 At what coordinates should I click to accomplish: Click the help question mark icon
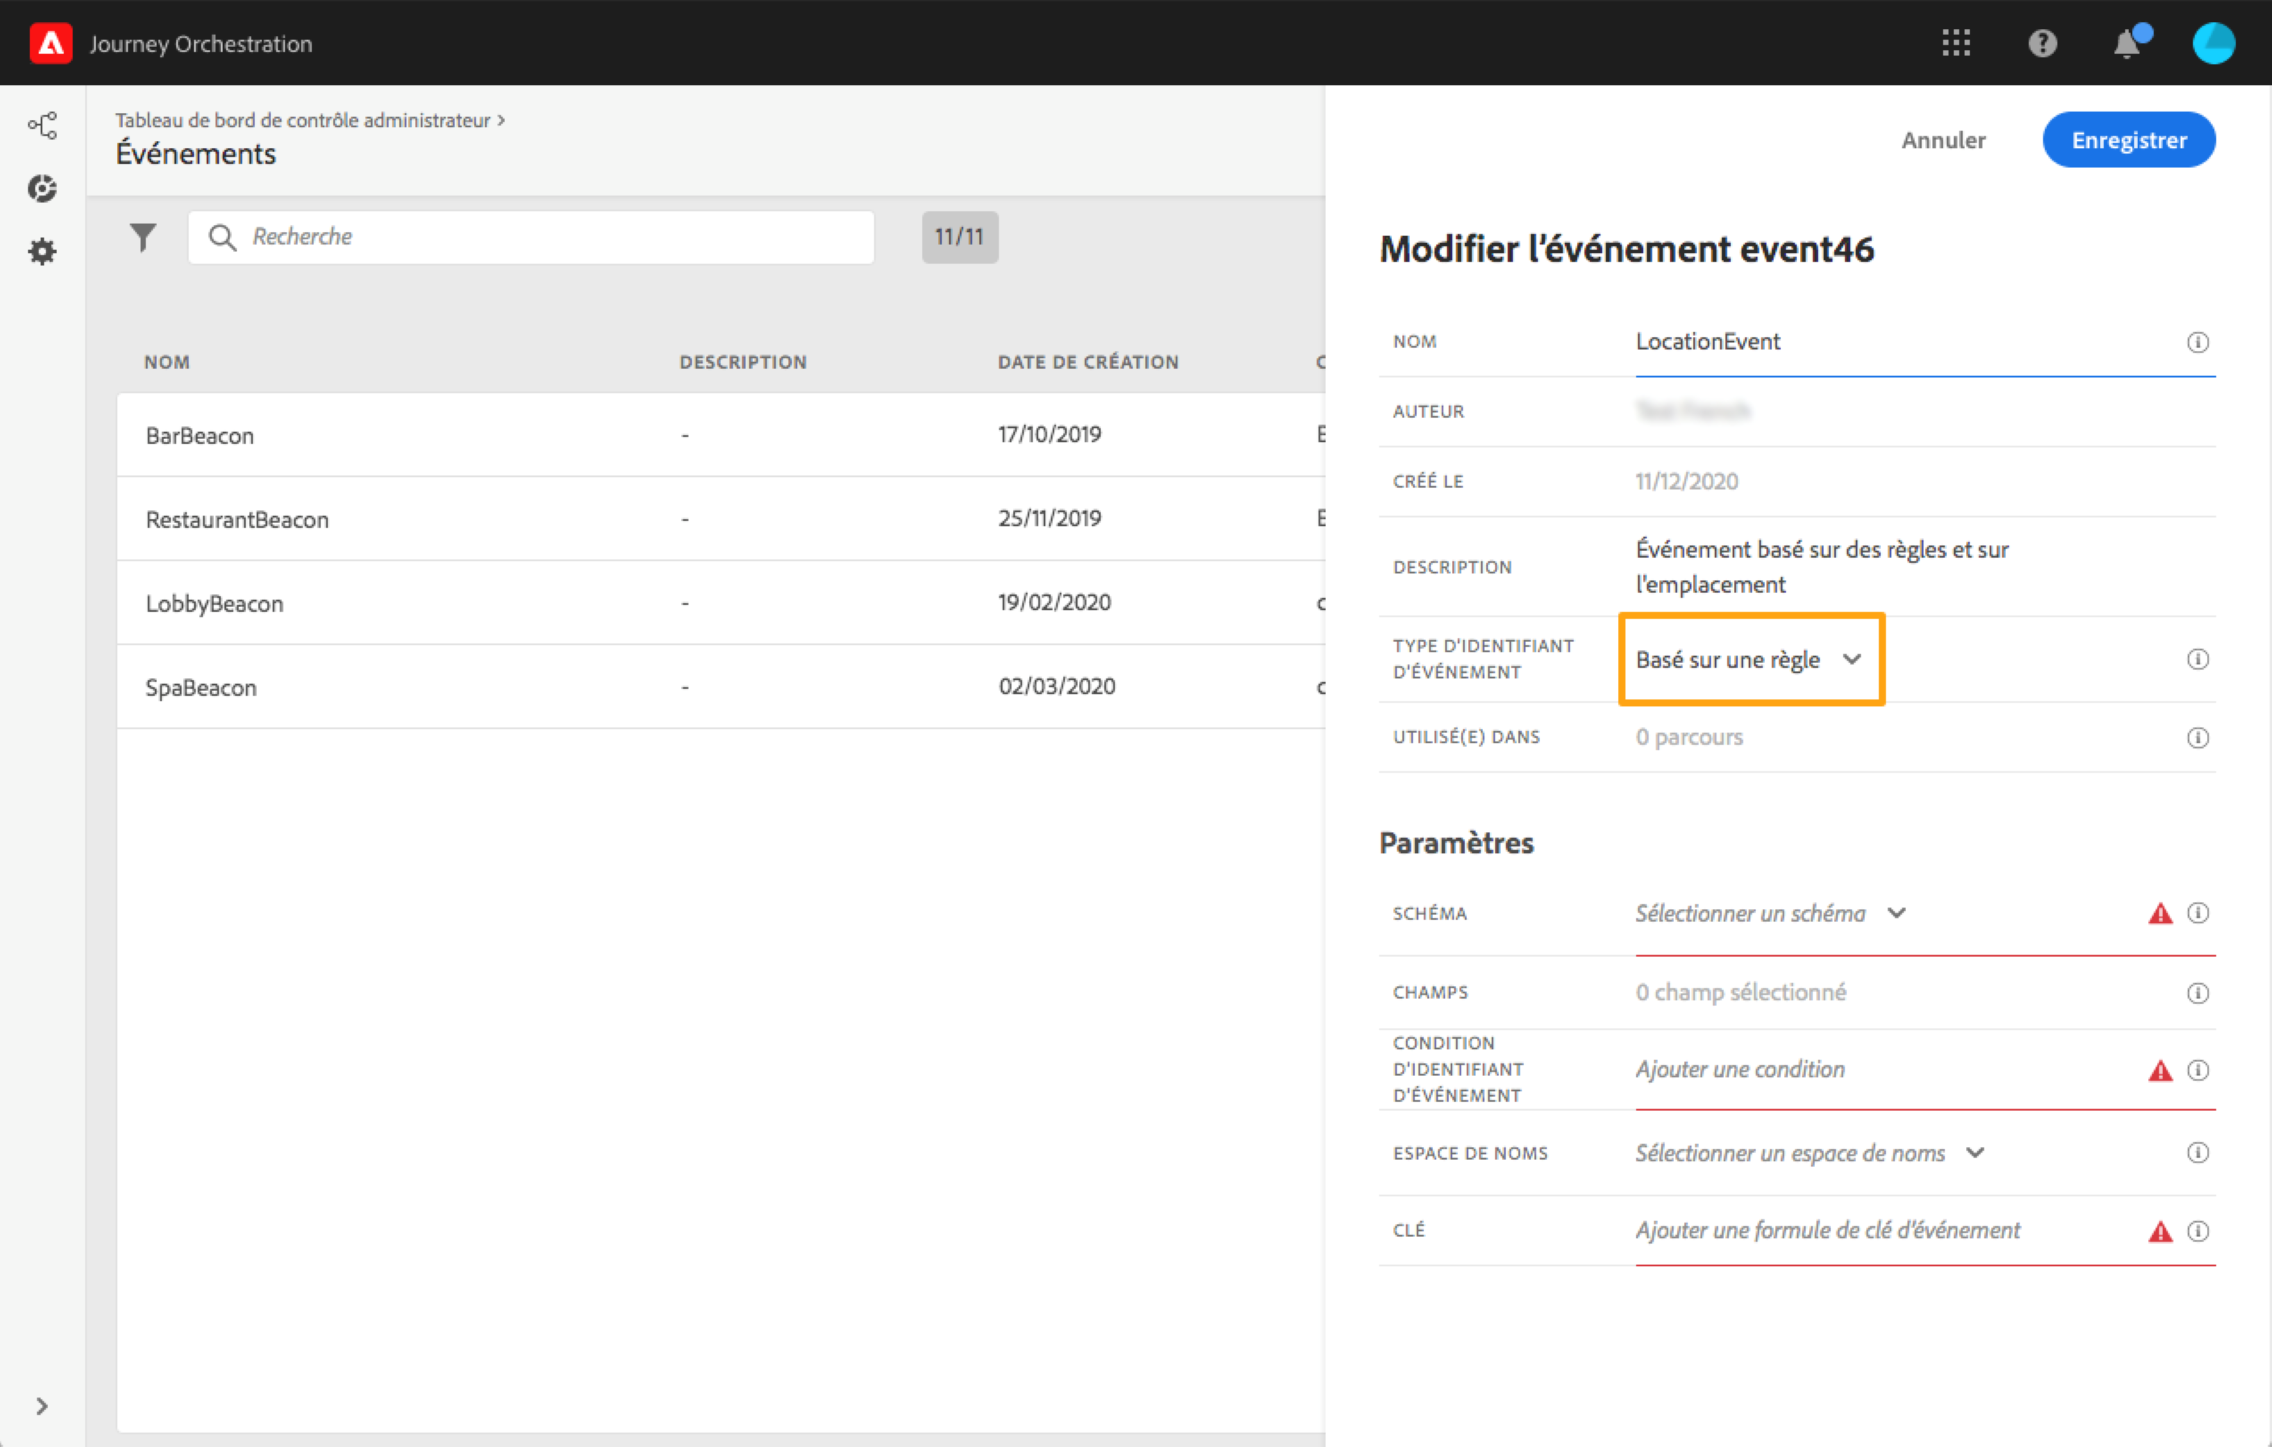(x=2041, y=43)
